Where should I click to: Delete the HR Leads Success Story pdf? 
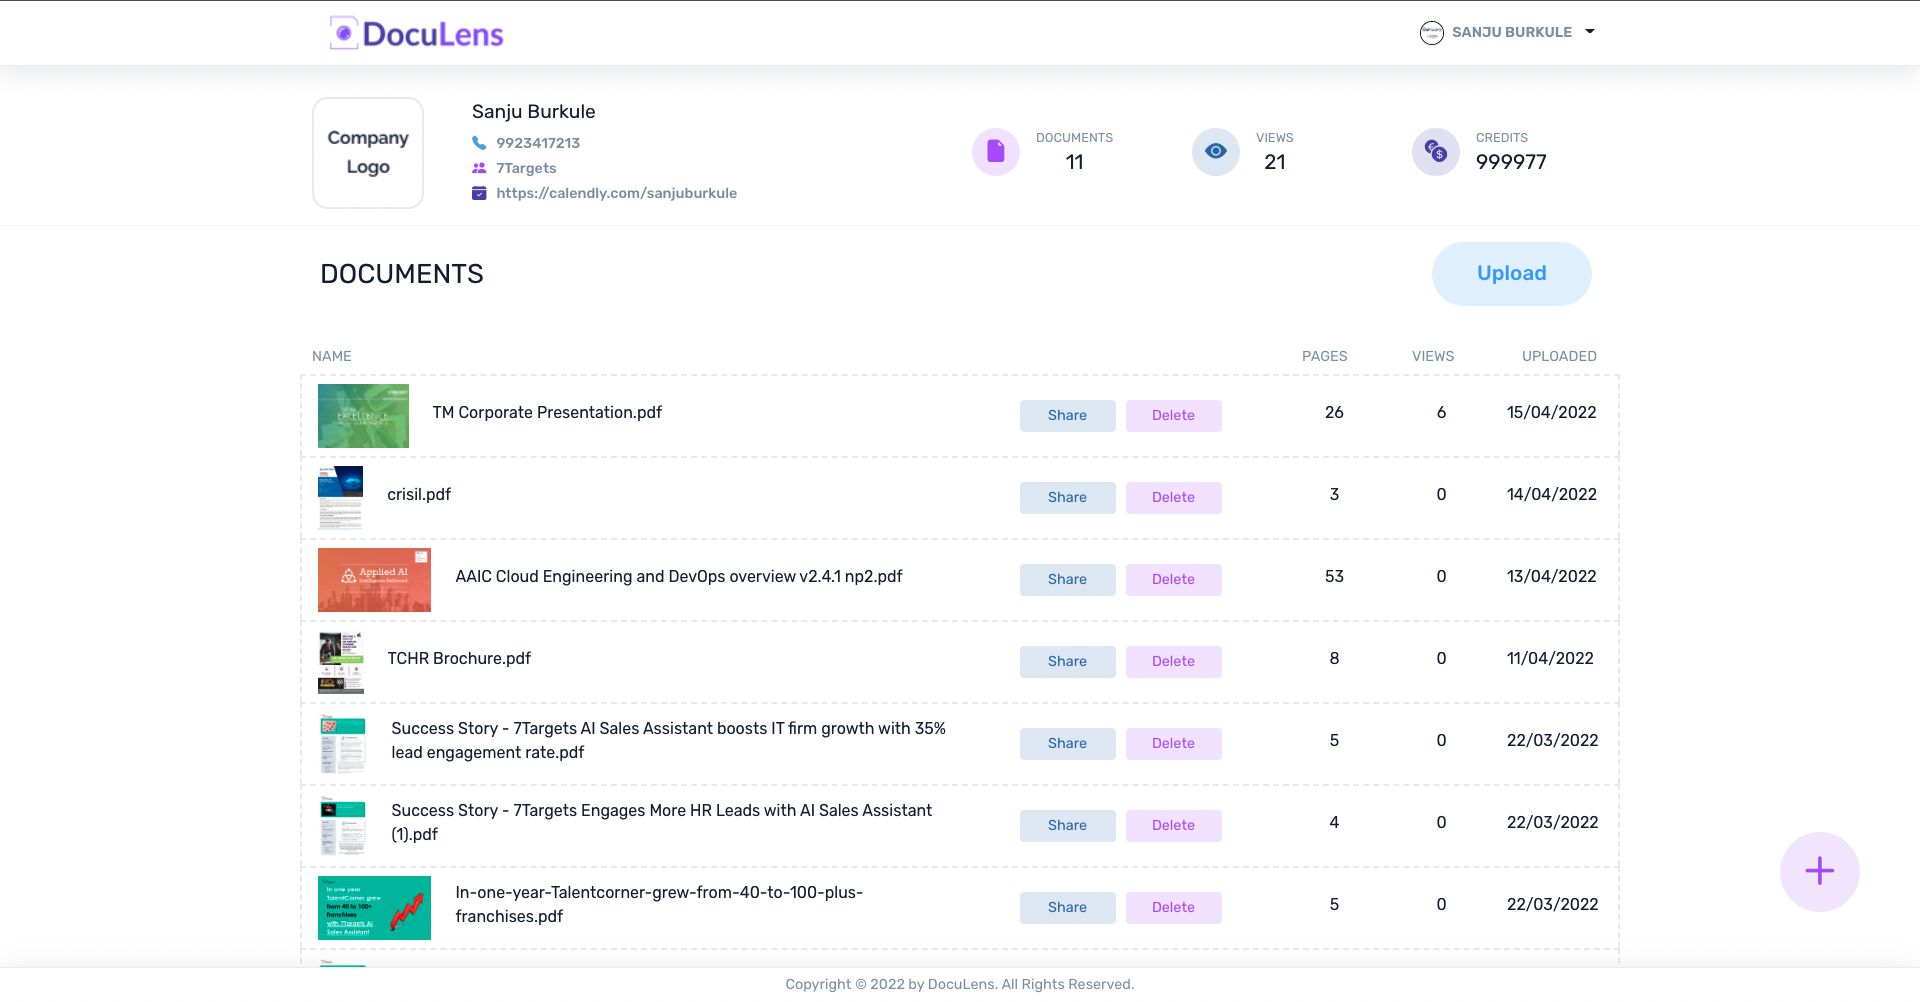coord(1173,826)
